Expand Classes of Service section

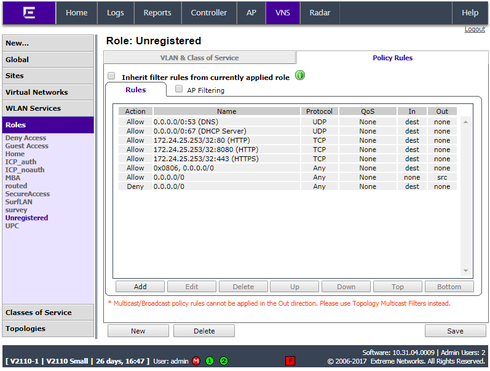coord(48,312)
